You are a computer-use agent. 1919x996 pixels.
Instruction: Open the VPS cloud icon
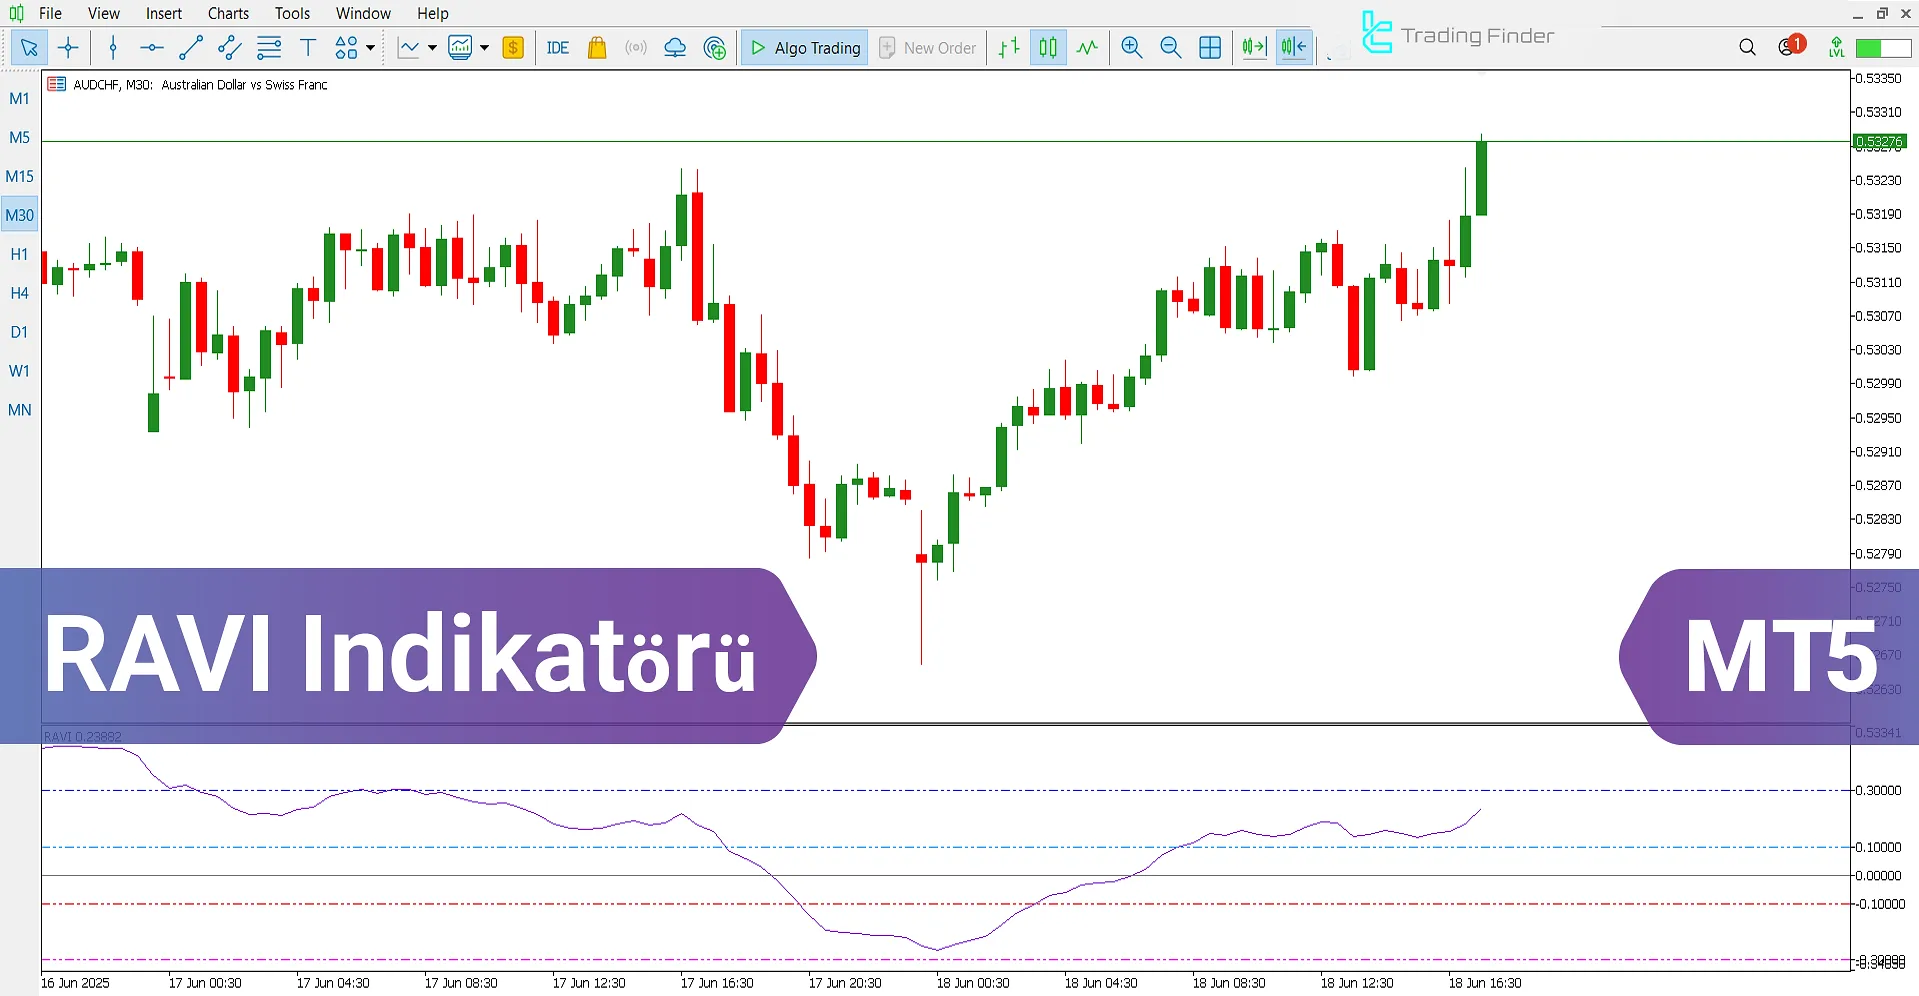tap(675, 48)
